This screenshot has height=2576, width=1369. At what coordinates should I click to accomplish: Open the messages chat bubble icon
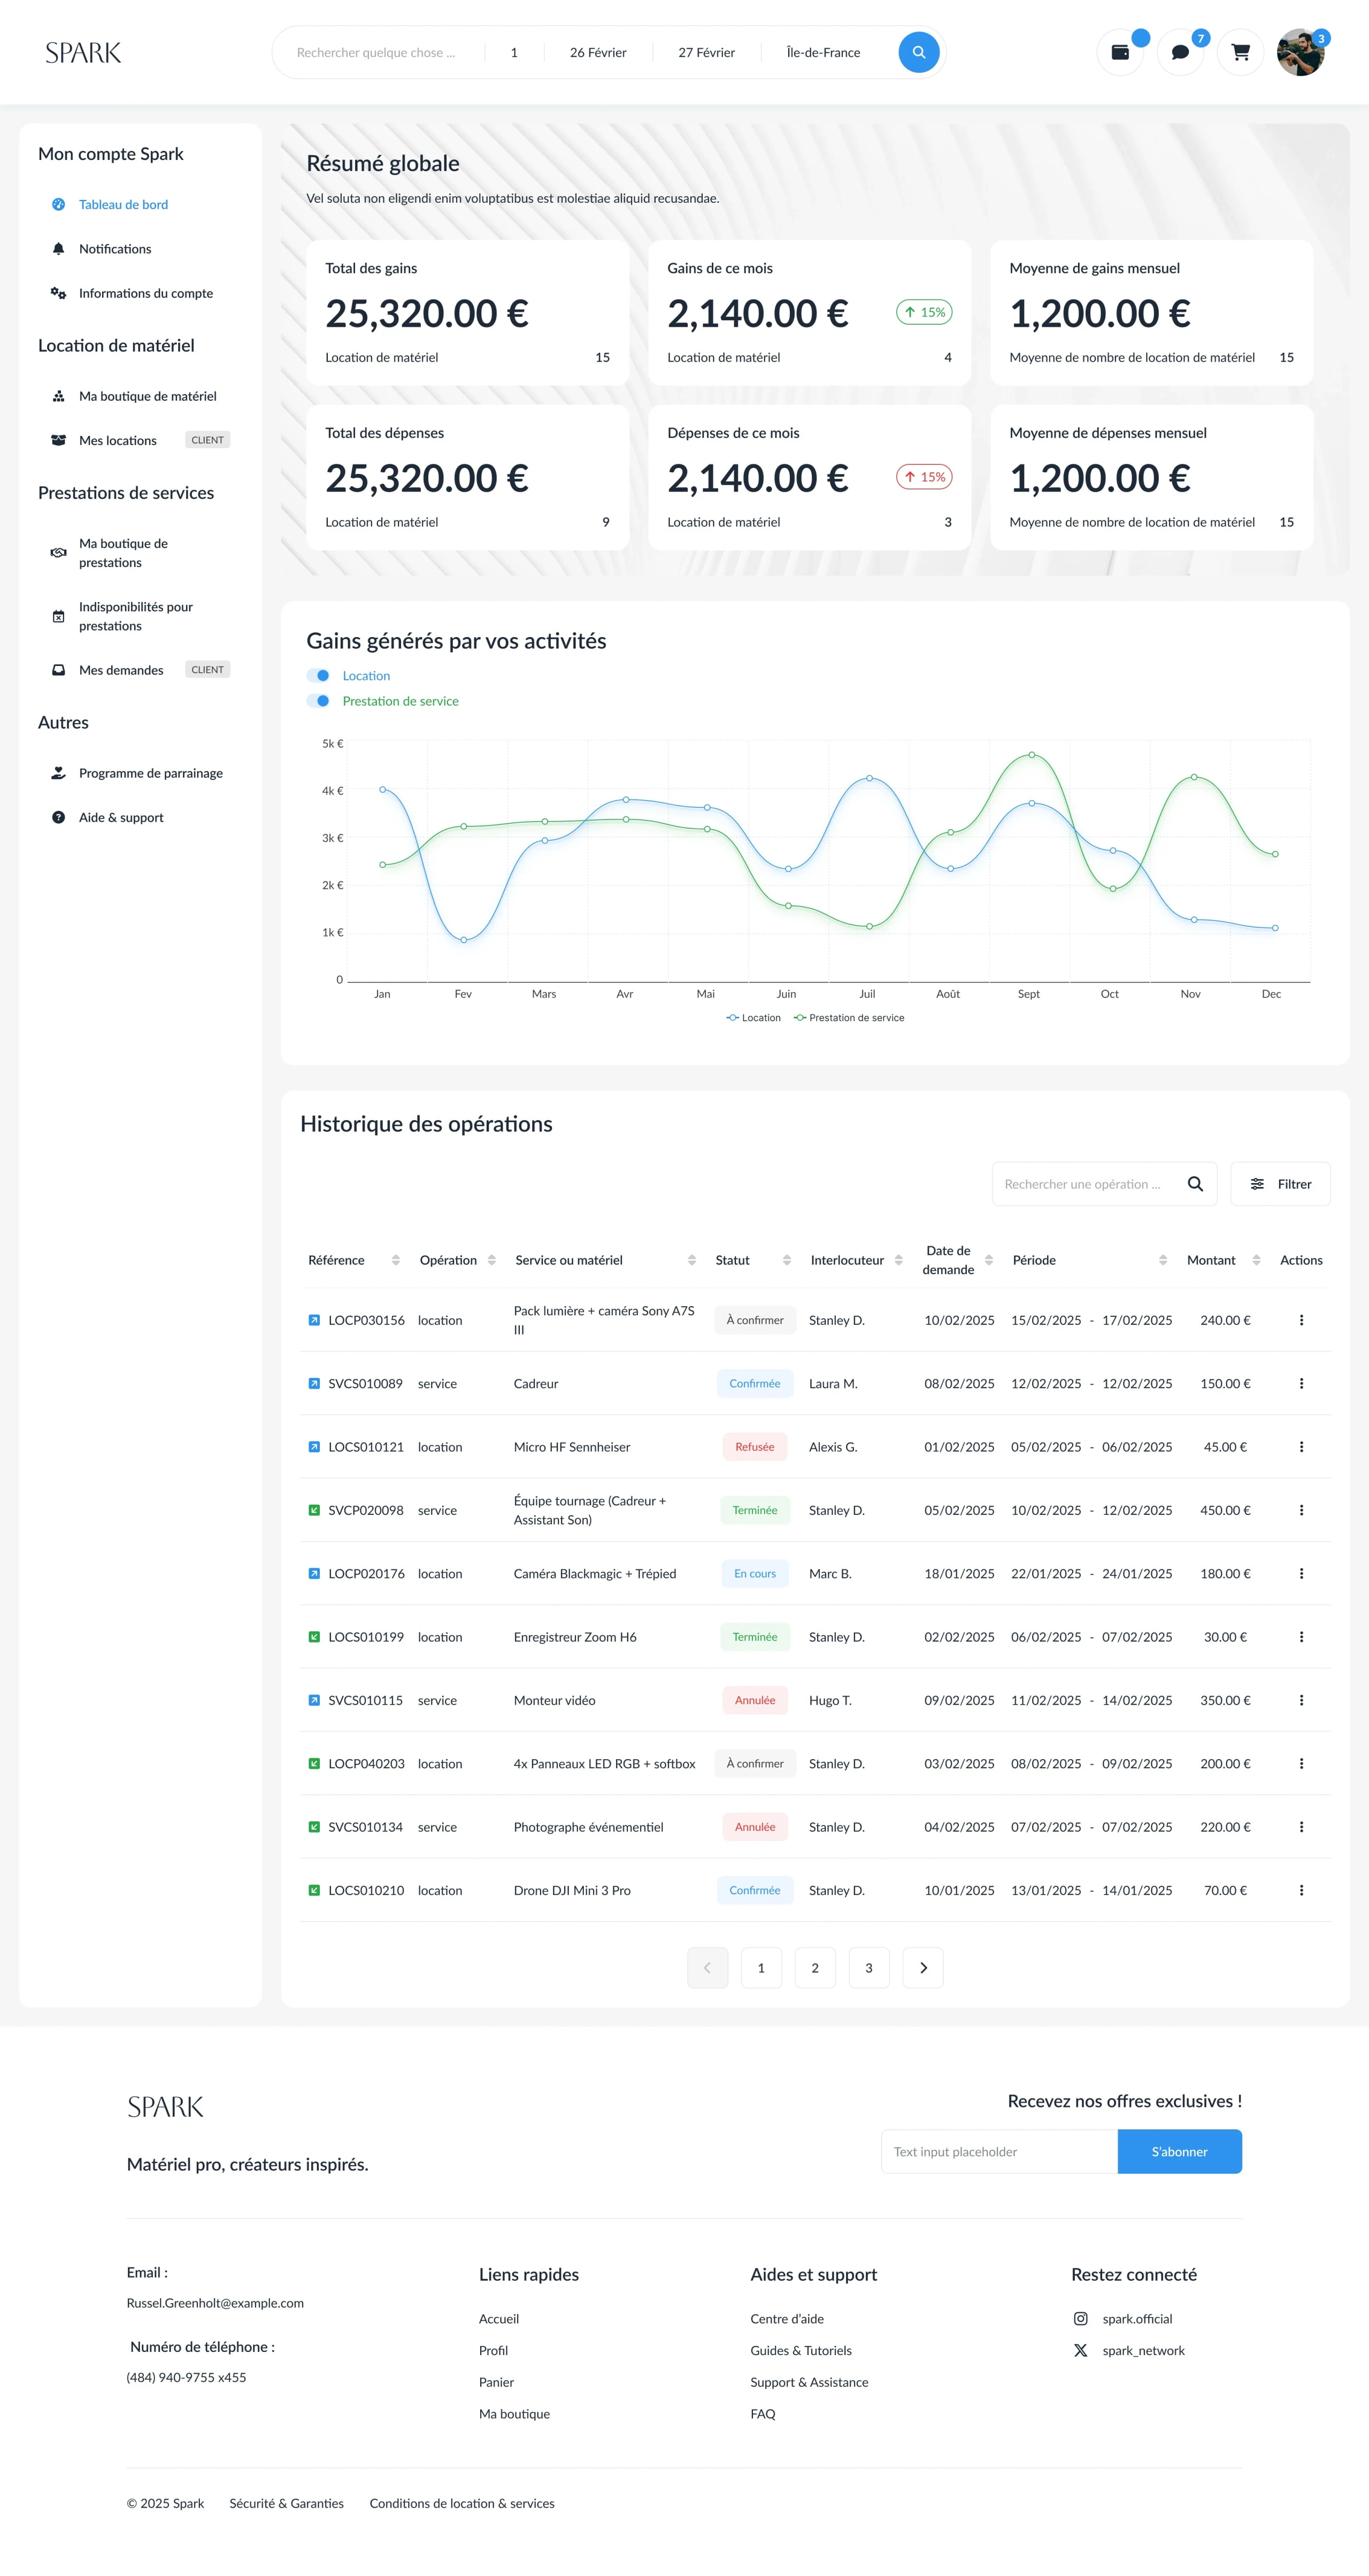point(1180,52)
